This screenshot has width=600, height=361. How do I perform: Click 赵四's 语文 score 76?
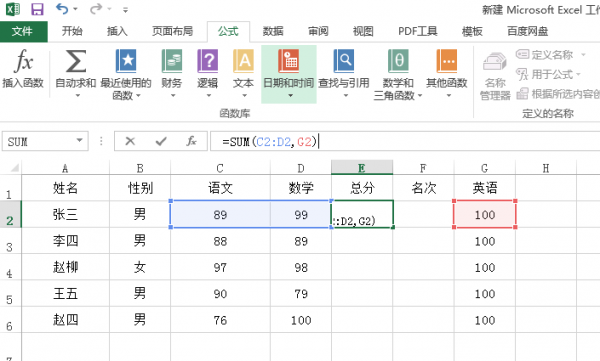220,320
